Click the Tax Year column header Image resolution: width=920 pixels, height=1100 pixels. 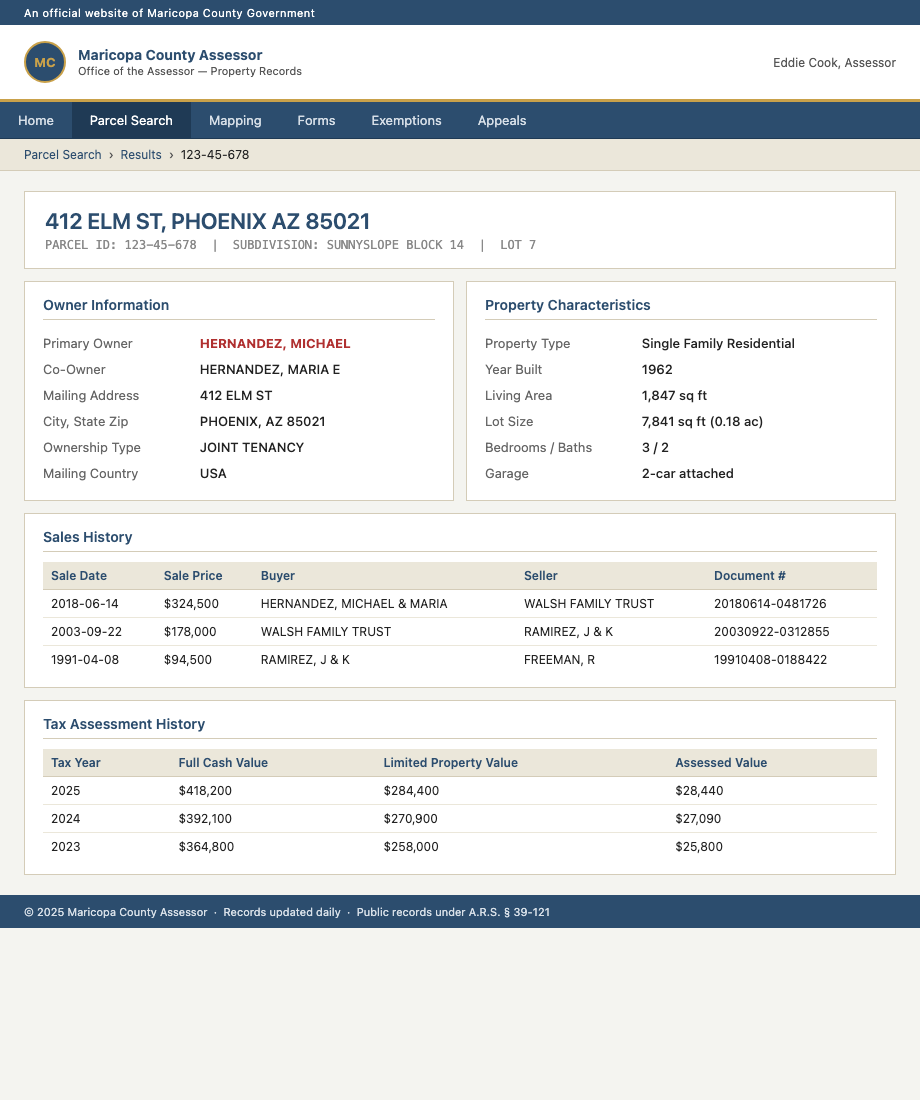76,763
